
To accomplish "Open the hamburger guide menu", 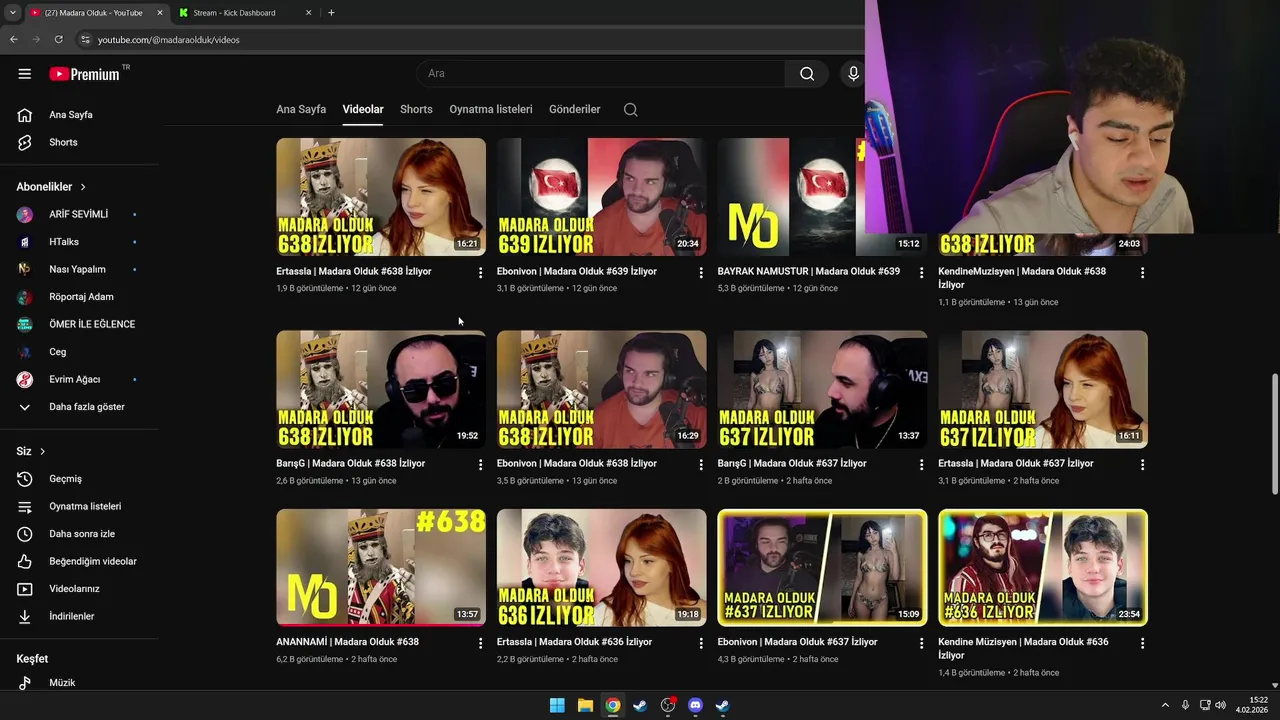I will [25, 74].
